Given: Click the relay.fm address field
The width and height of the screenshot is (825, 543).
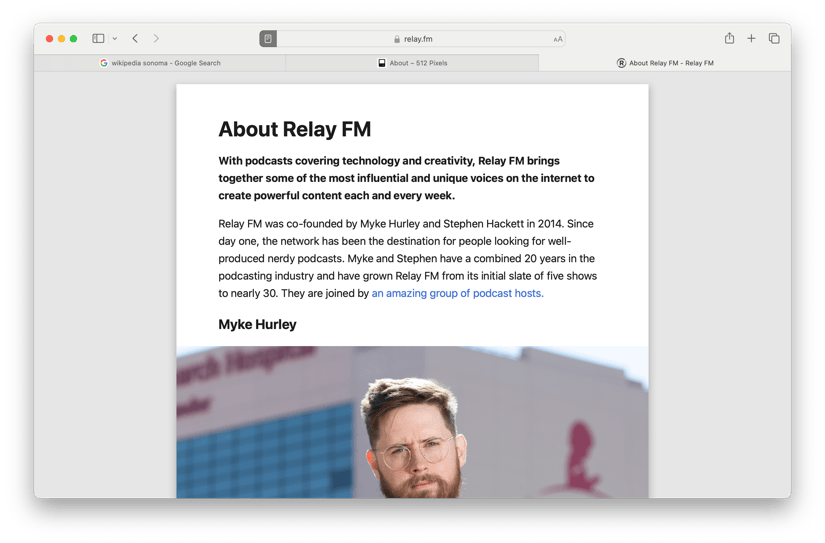Looking at the screenshot, I should click(x=412, y=38).
